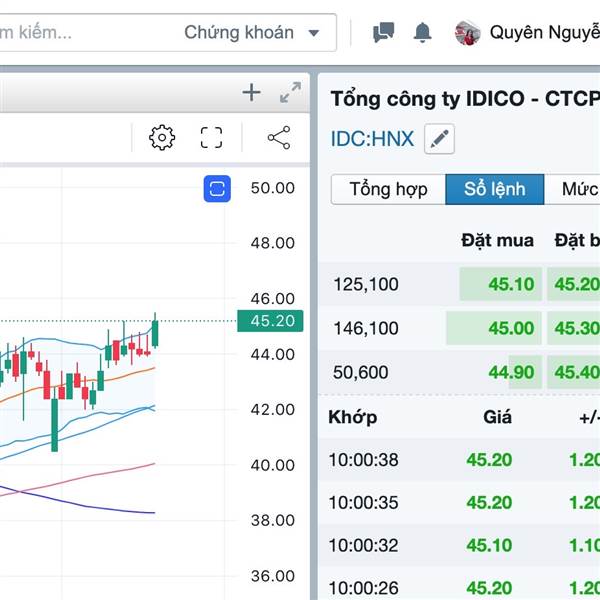Screen dimensions: 600x600
Task: Click the 42.00 price axis label
Action: [x=272, y=410]
